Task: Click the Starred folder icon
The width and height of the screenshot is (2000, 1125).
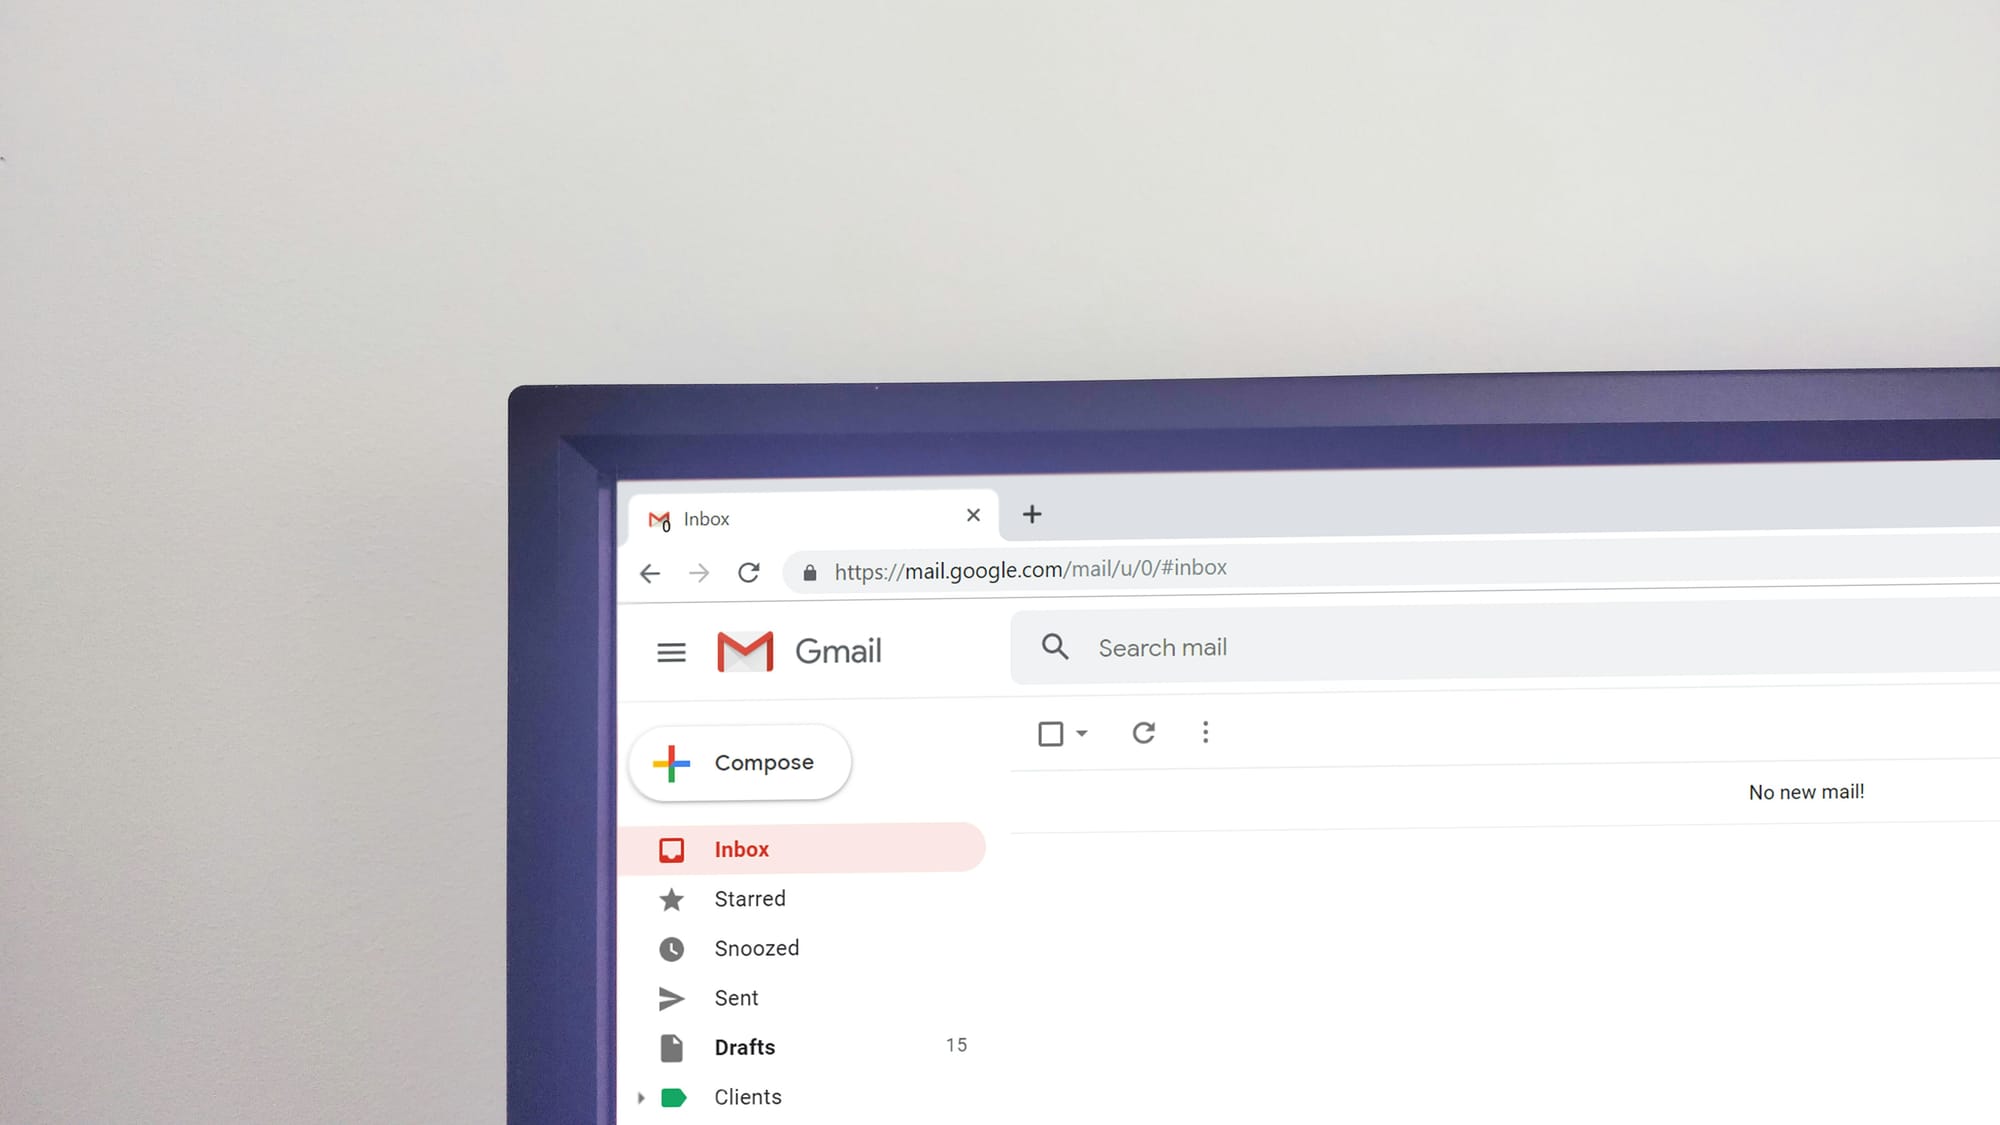Action: (672, 897)
